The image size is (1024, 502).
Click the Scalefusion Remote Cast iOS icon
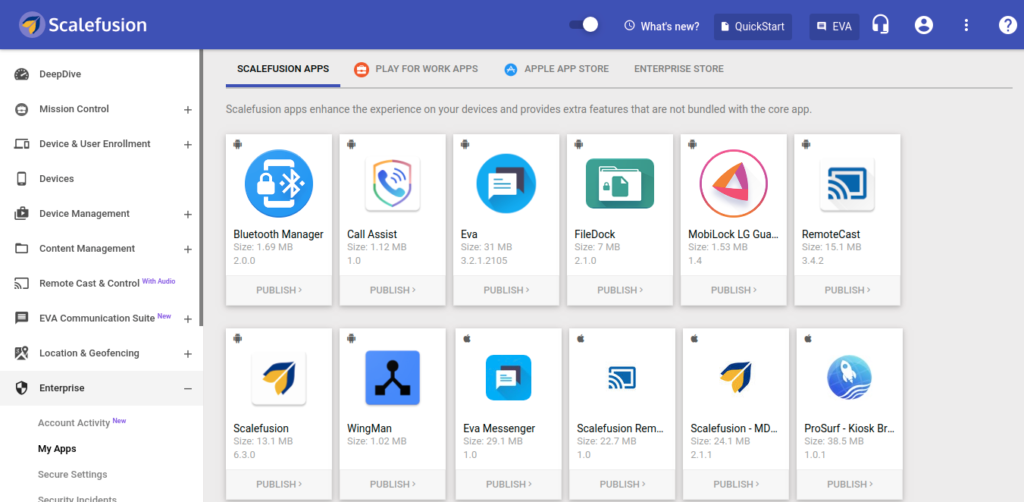(x=622, y=377)
